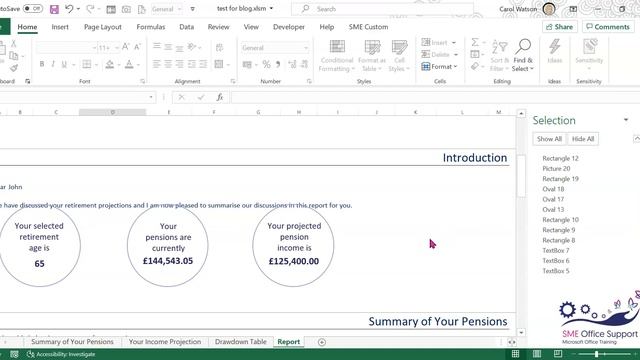Open the Name Box dropdown arrow
Viewport: 640px width, 360px height.
pos(151,97)
